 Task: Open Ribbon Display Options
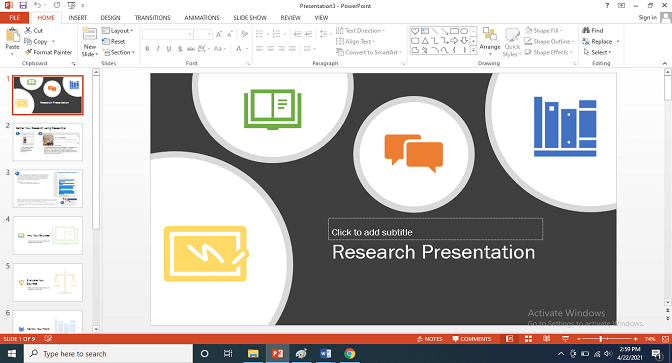[621, 6]
